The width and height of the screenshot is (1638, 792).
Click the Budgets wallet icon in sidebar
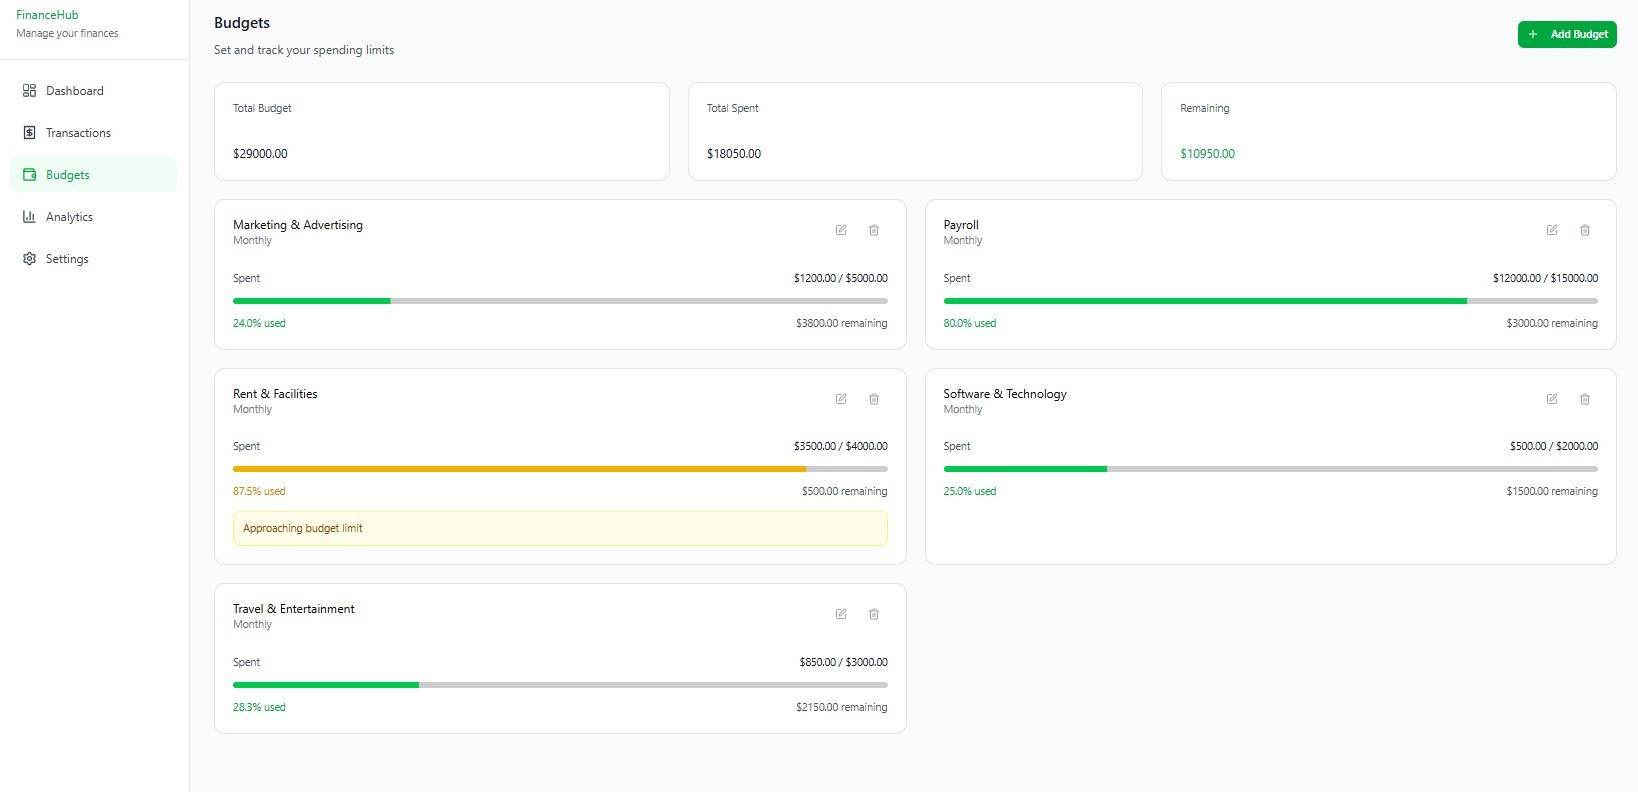click(x=29, y=175)
